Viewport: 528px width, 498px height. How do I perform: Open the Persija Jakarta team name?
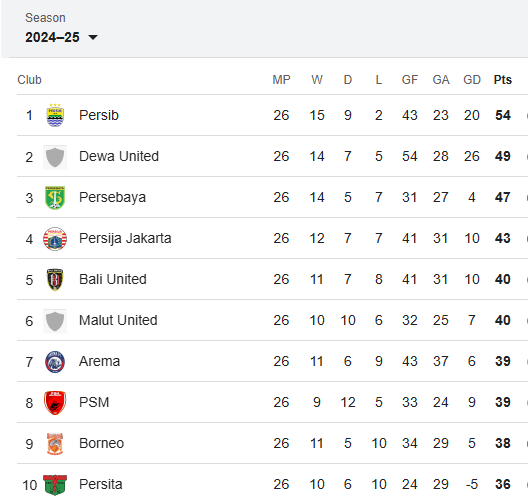[x=125, y=238]
